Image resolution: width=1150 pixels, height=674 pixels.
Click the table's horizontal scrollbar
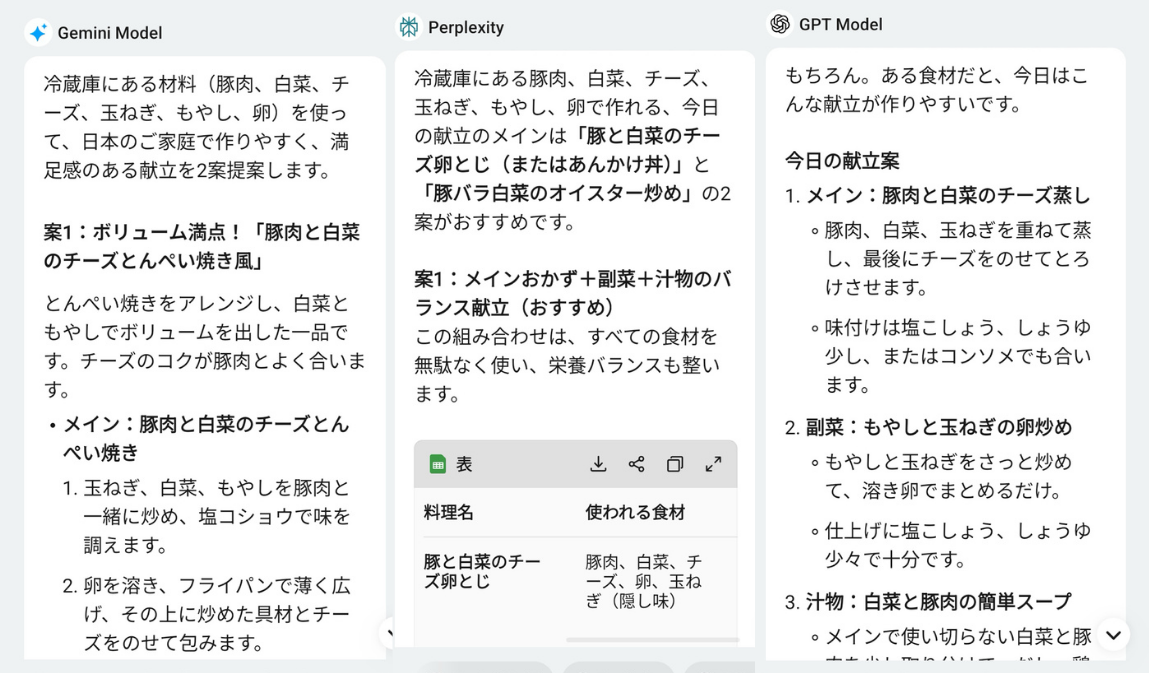tap(652, 640)
